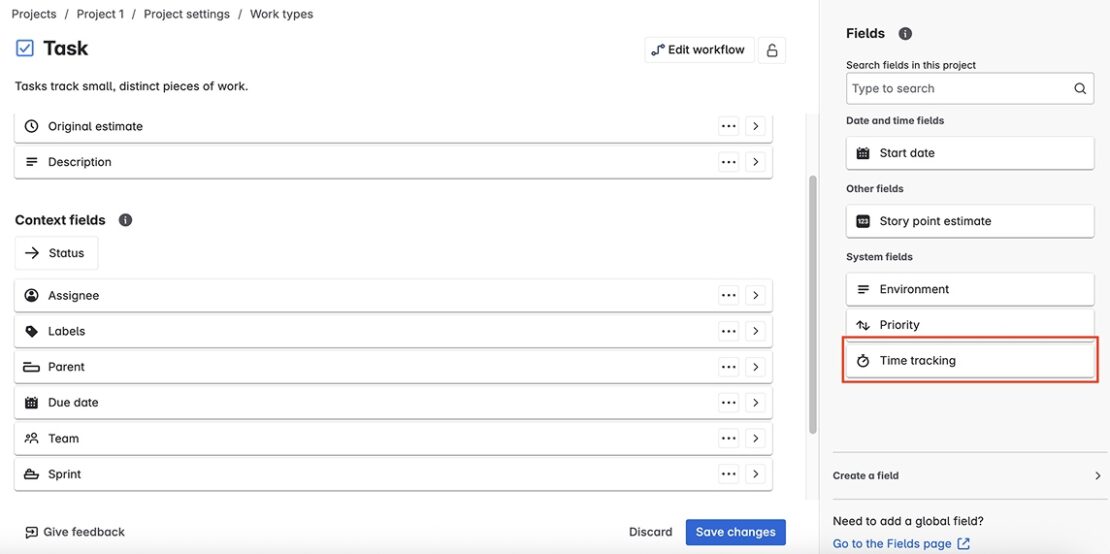Open more options for Parent
The image size is (1110, 554).
pyautogui.click(x=728, y=367)
